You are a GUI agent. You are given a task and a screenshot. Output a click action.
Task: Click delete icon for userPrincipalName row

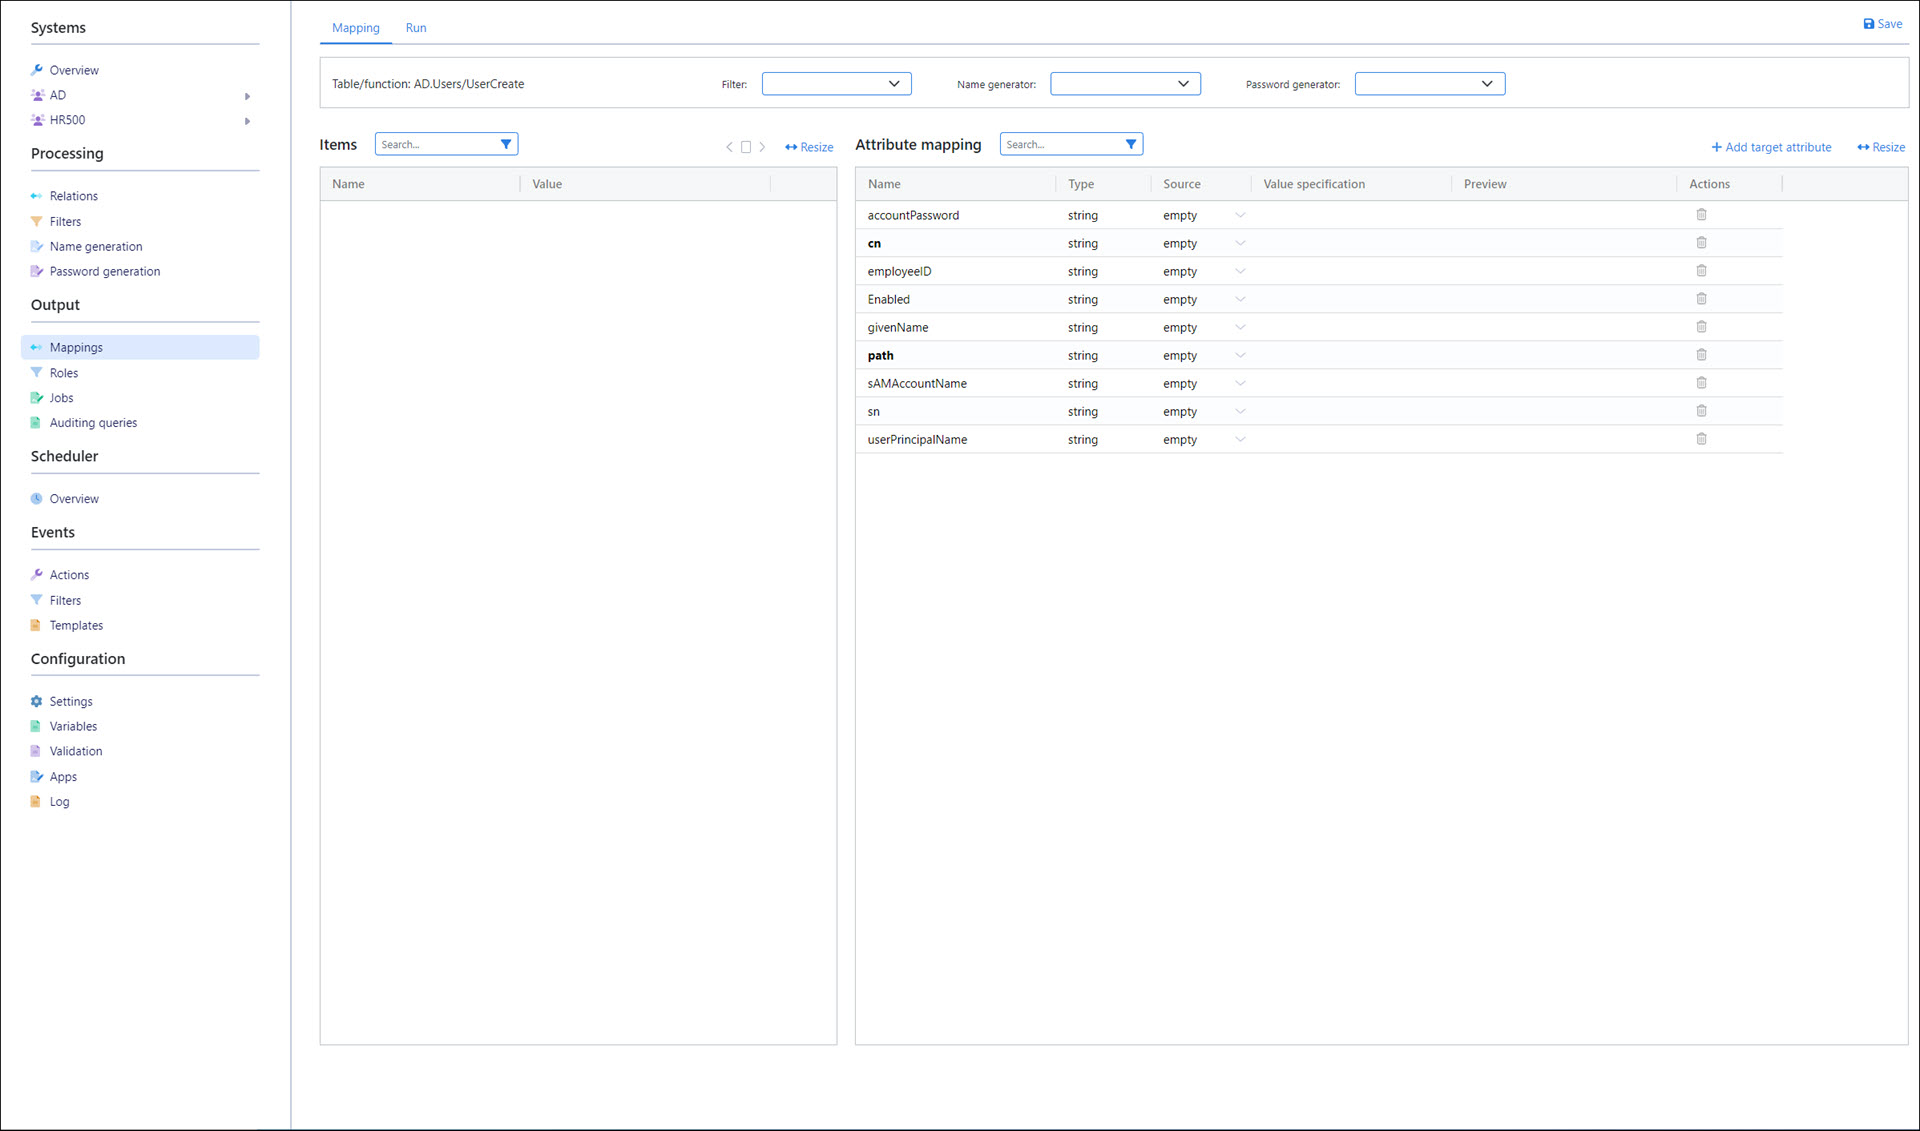tap(1702, 439)
